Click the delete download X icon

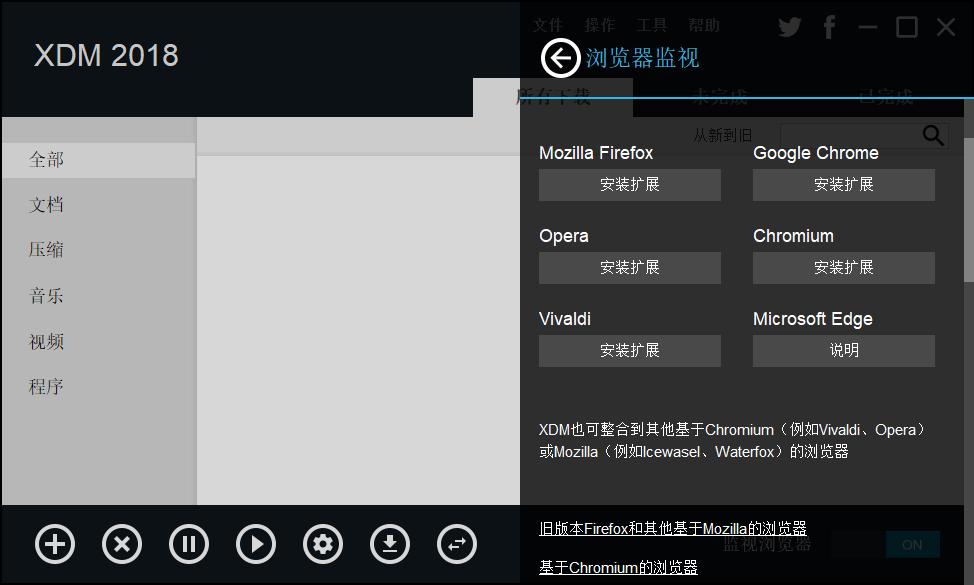122,544
